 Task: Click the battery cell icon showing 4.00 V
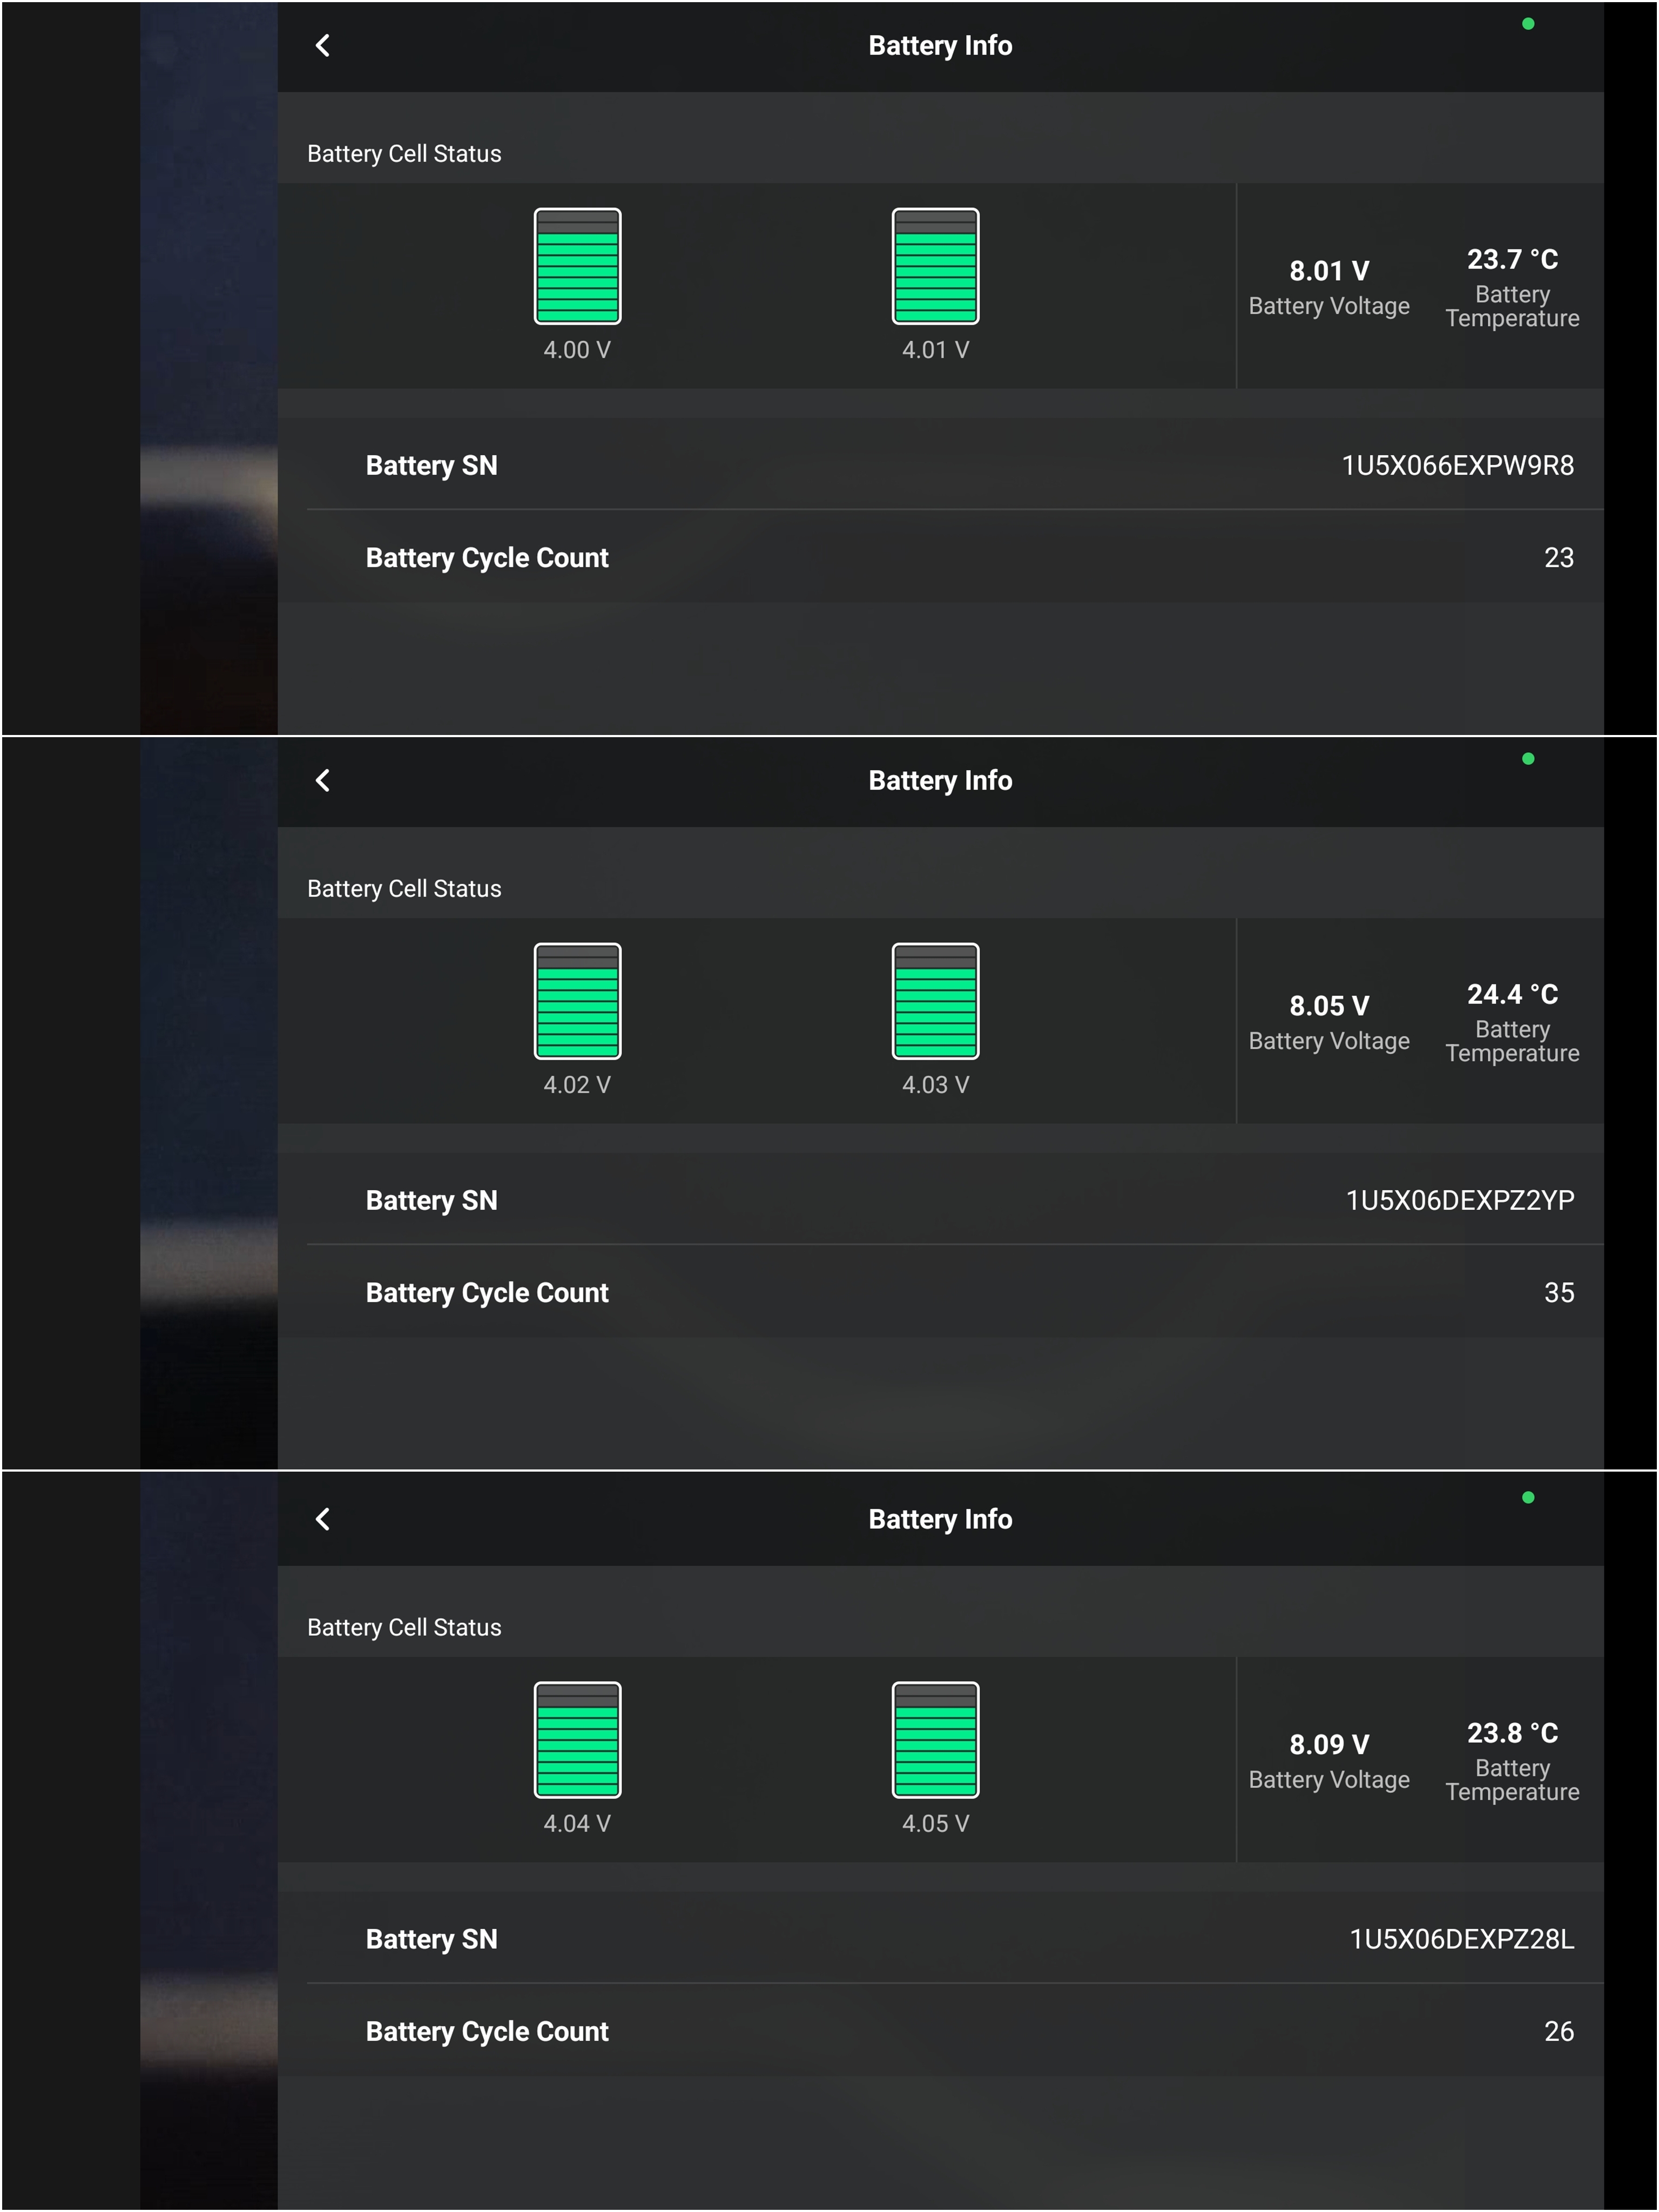tap(577, 266)
